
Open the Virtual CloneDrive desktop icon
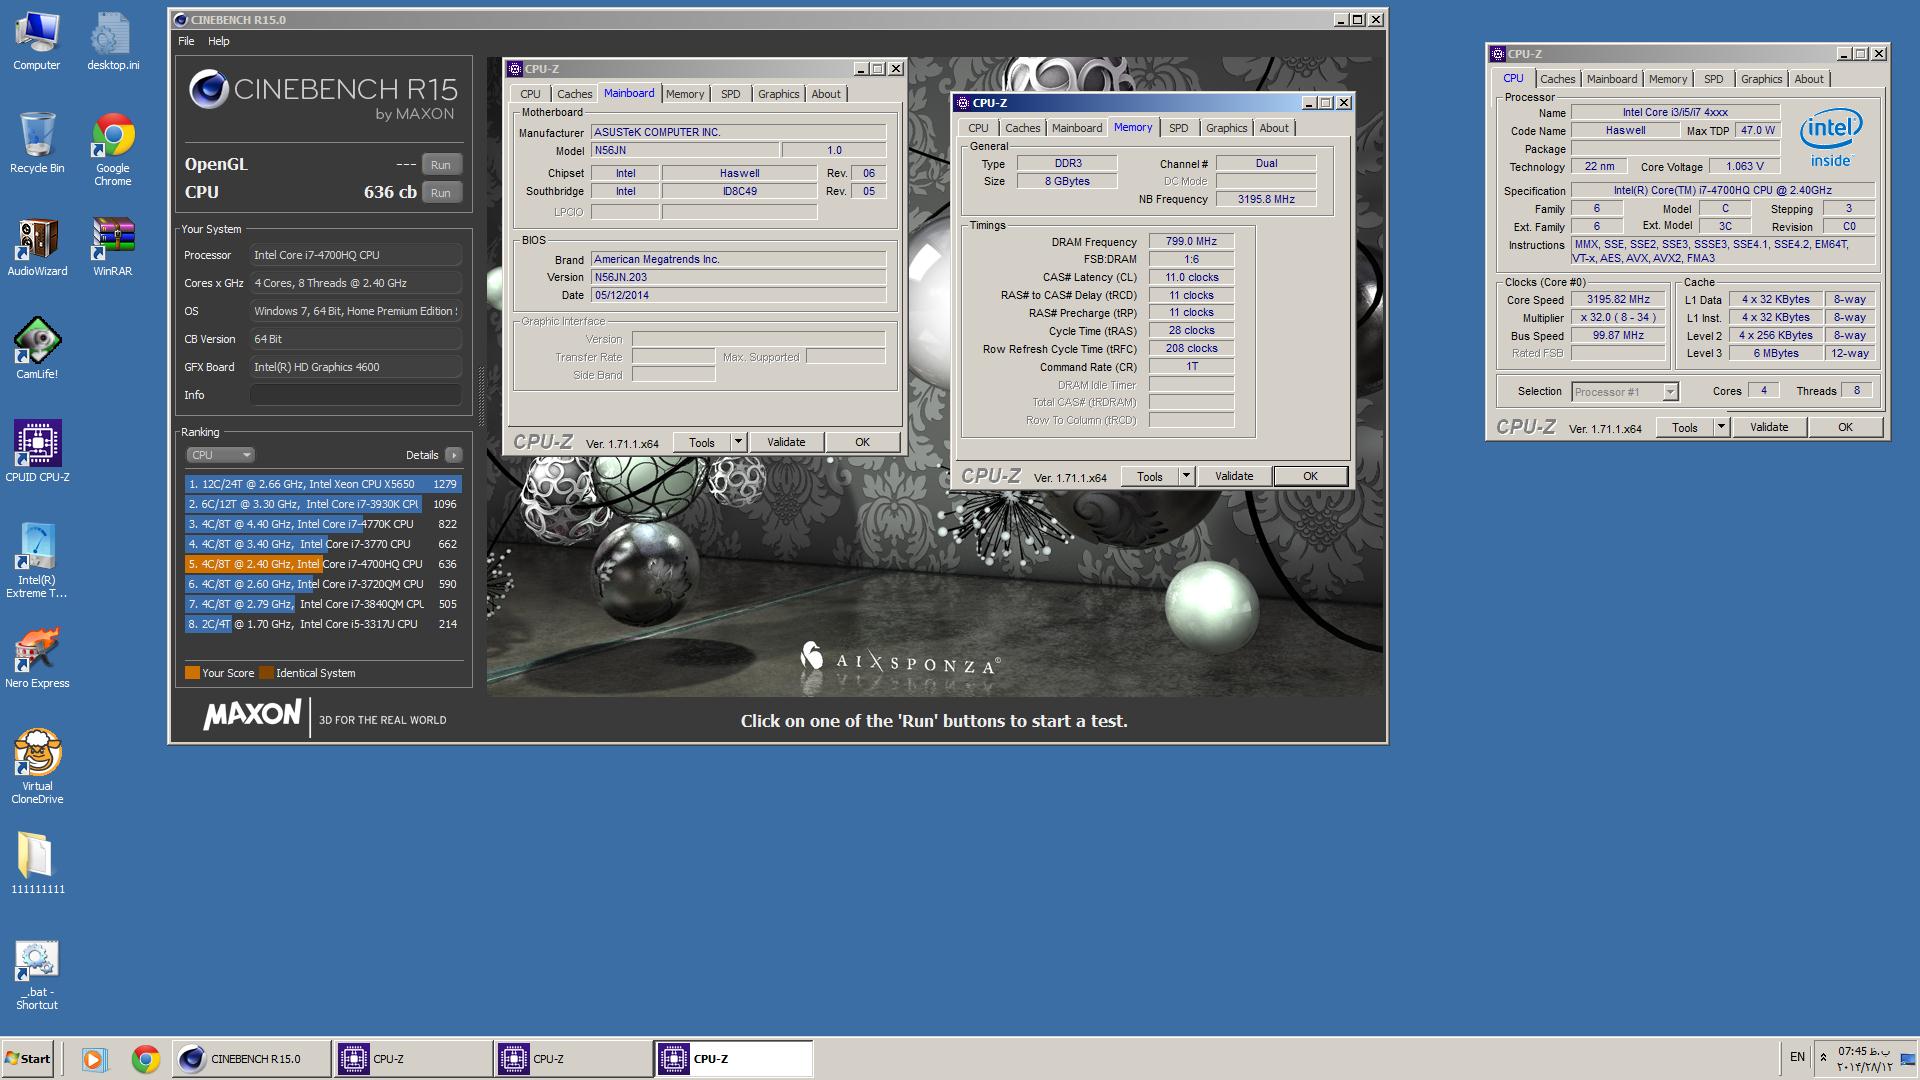(x=37, y=767)
